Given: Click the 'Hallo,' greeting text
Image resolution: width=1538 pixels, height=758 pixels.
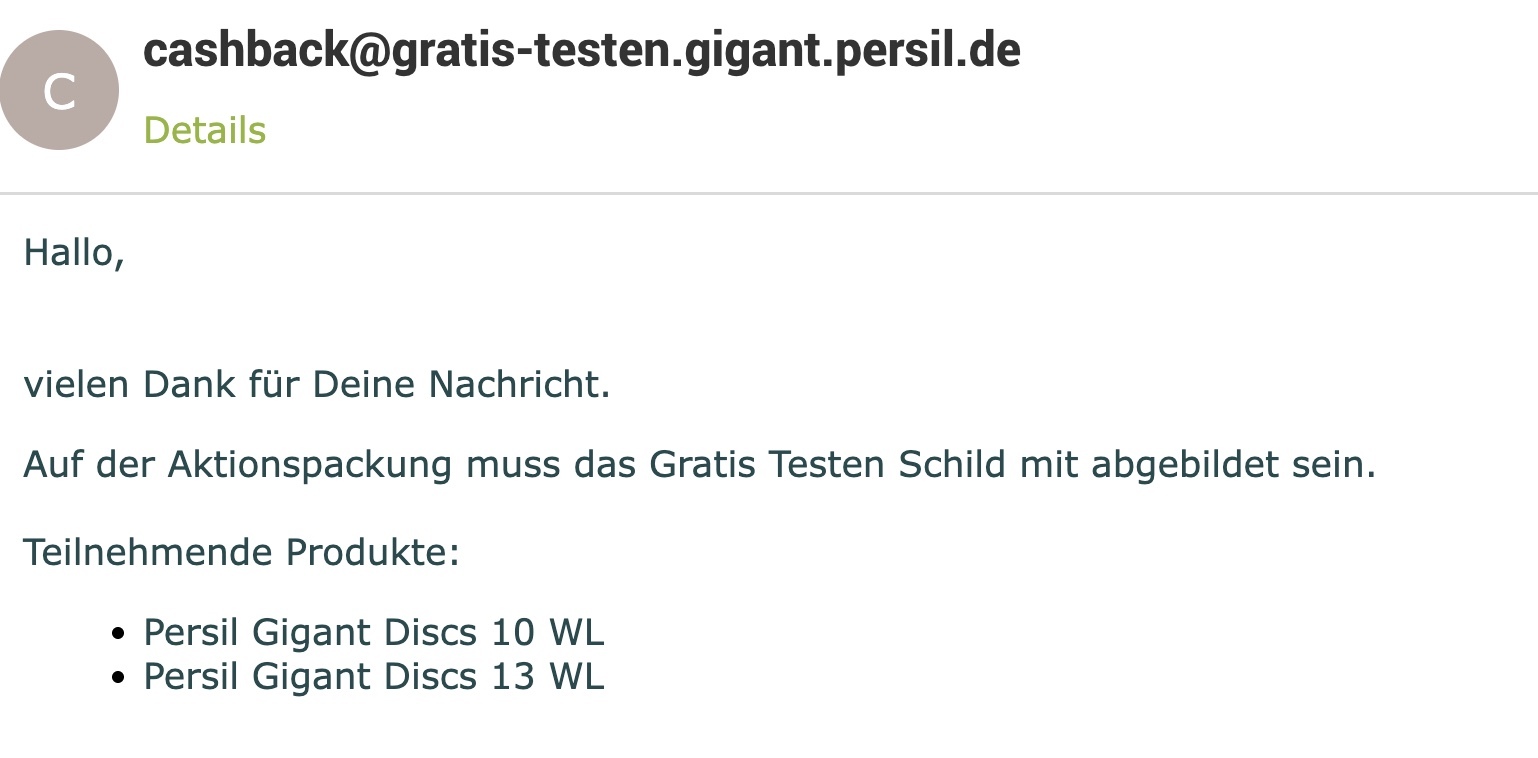Looking at the screenshot, I should (x=74, y=252).
